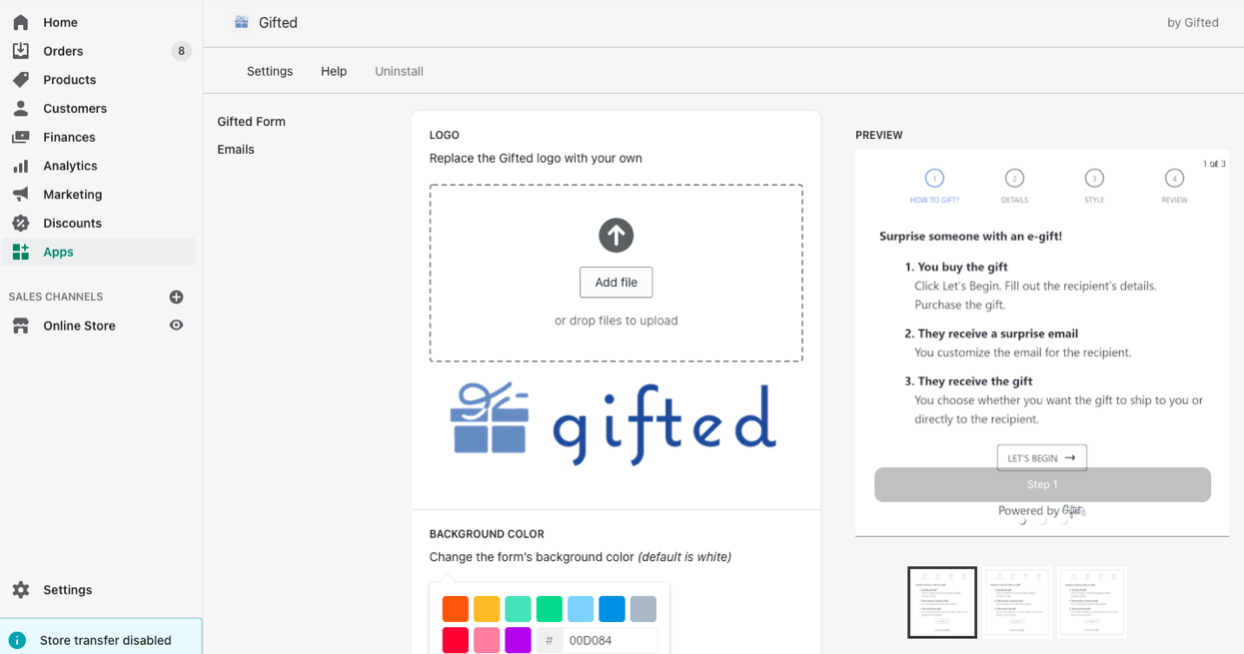
Task: Open the Marketing section
Action: pyautogui.click(x=72, y=194)
